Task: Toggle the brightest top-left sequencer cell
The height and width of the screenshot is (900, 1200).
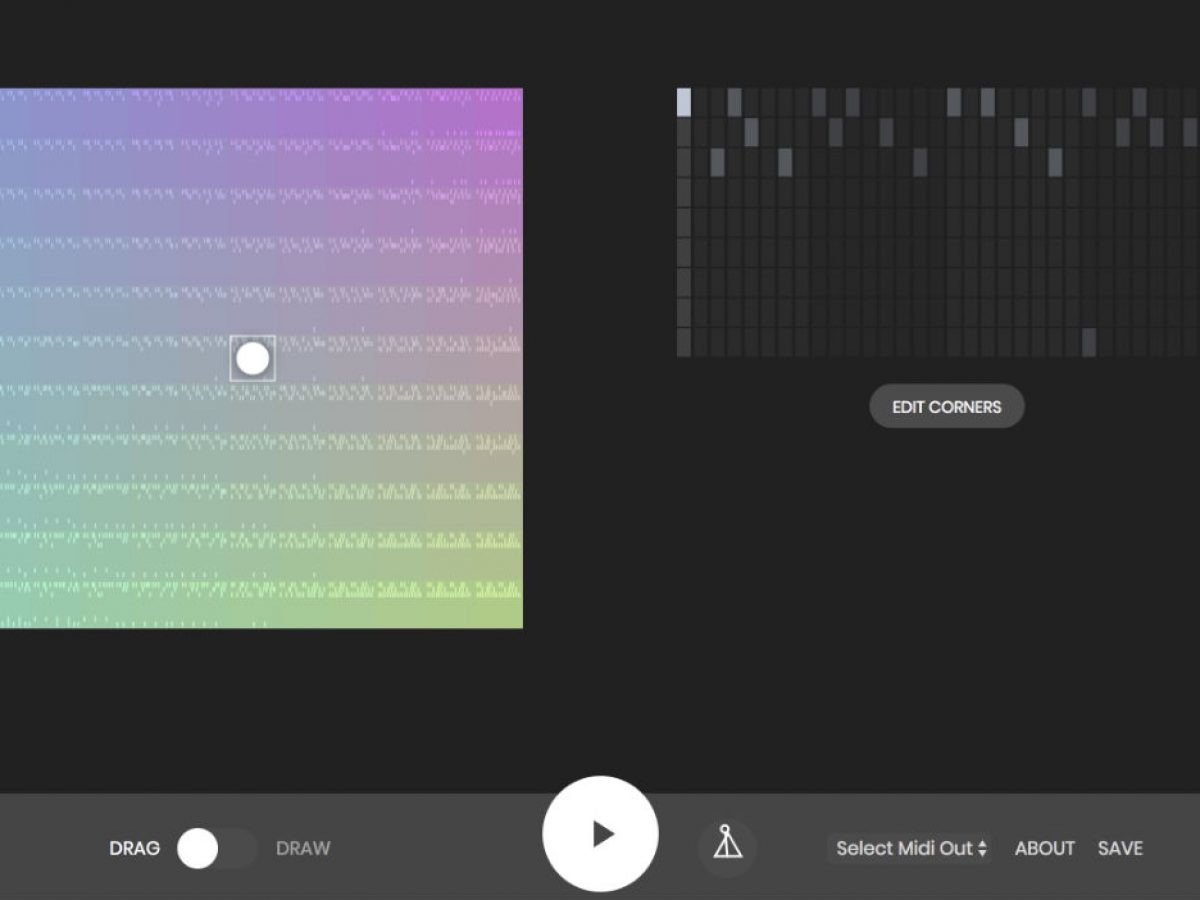Action: (684, 102)
